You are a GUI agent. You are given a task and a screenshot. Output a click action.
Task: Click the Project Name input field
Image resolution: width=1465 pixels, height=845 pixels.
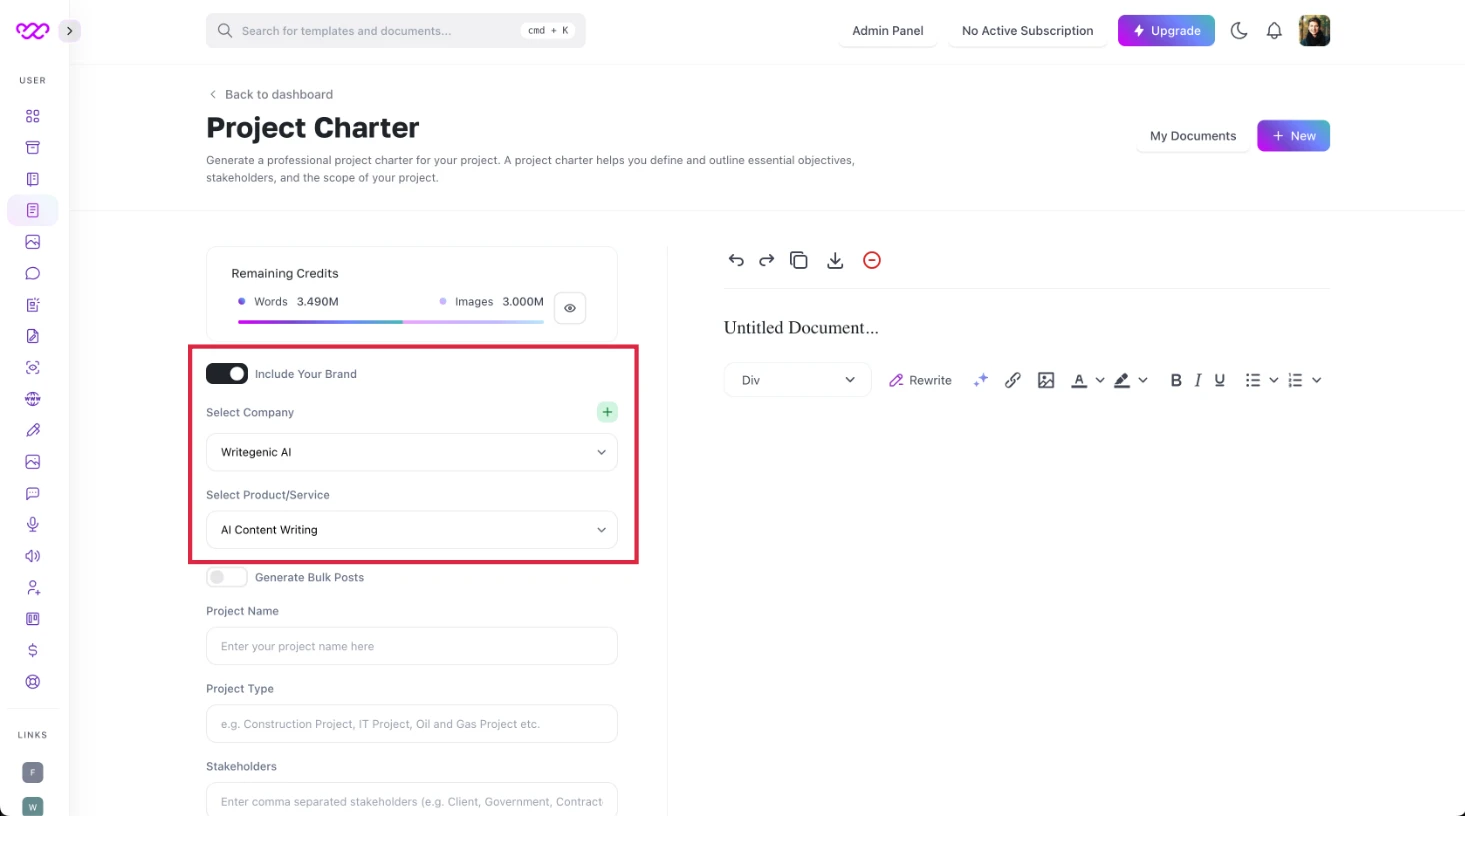pyautogui.click(x=411, y=646)
